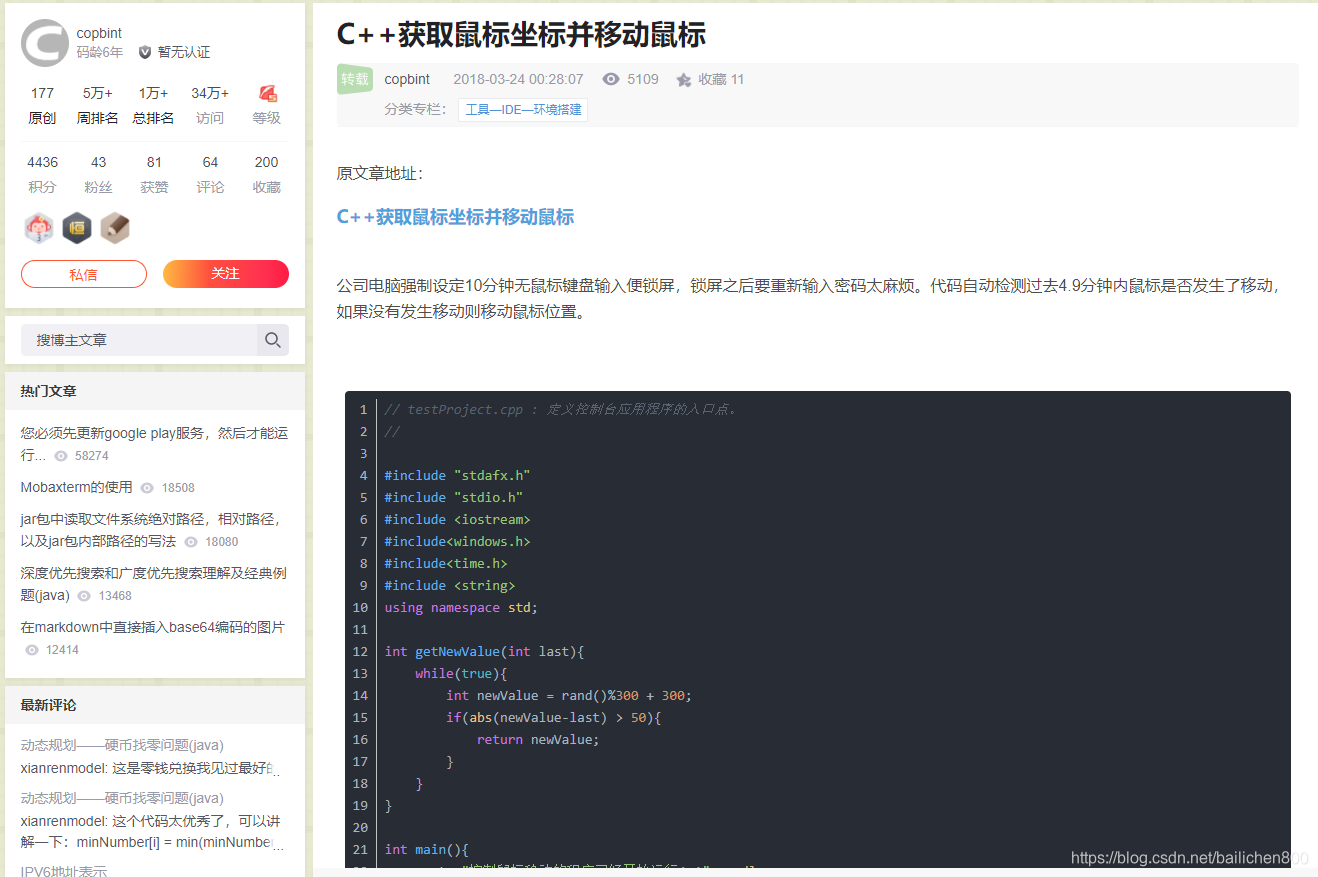Image resolution: width=1318 pixels, height=877 pixels.
Task: Click the 1万+ 总排名 stat
Action: tap(154, 105)
